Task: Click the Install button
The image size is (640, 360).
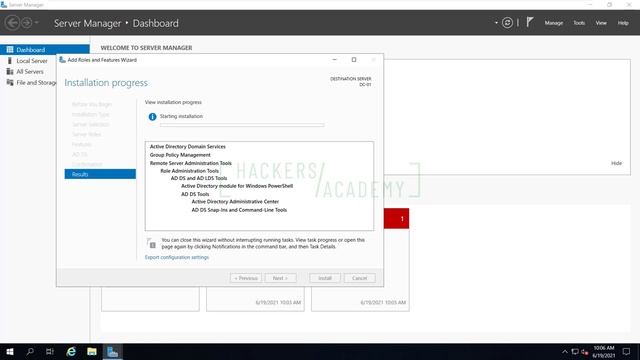Action: (325, 278)
